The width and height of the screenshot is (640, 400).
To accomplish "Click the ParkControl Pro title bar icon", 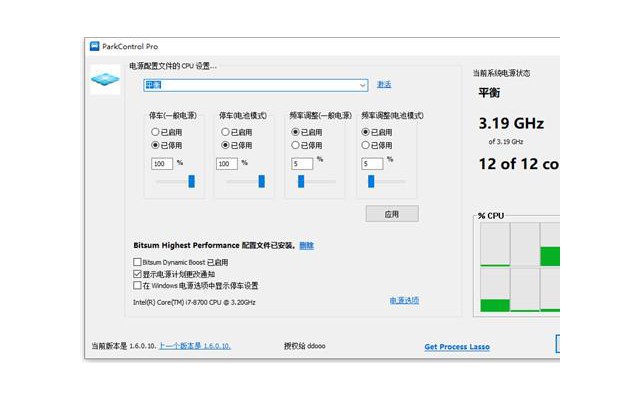I will pyautogui.click(x=94, y=46).
